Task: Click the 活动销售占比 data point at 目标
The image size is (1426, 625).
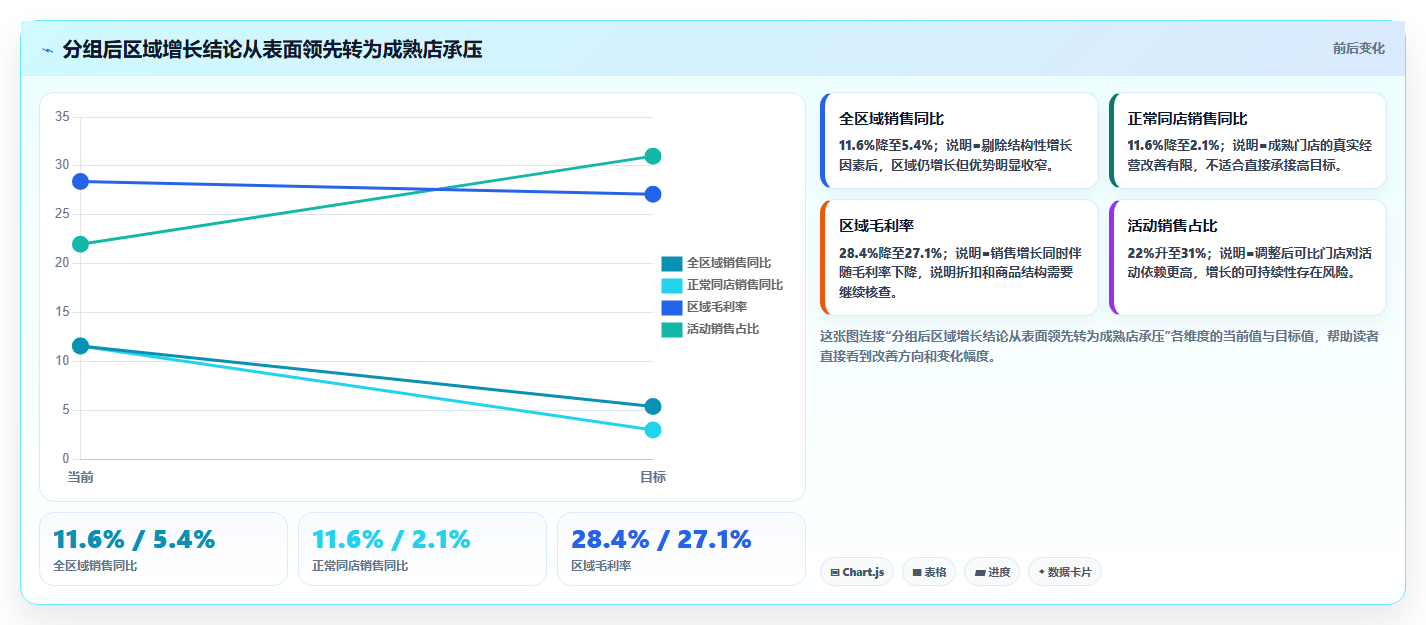Action: pos(653,156)
